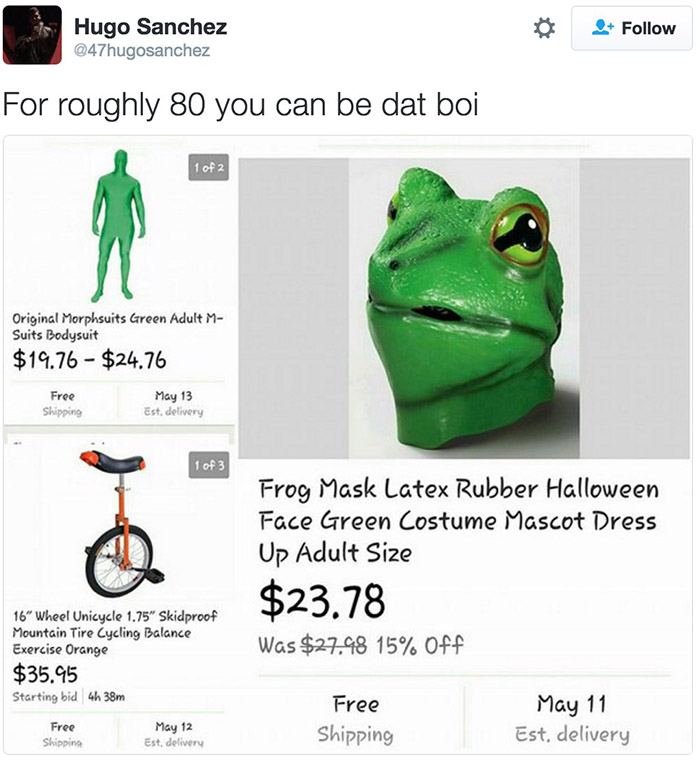Click the $19.76 - $24.76 price range

(x=89, y=360)
